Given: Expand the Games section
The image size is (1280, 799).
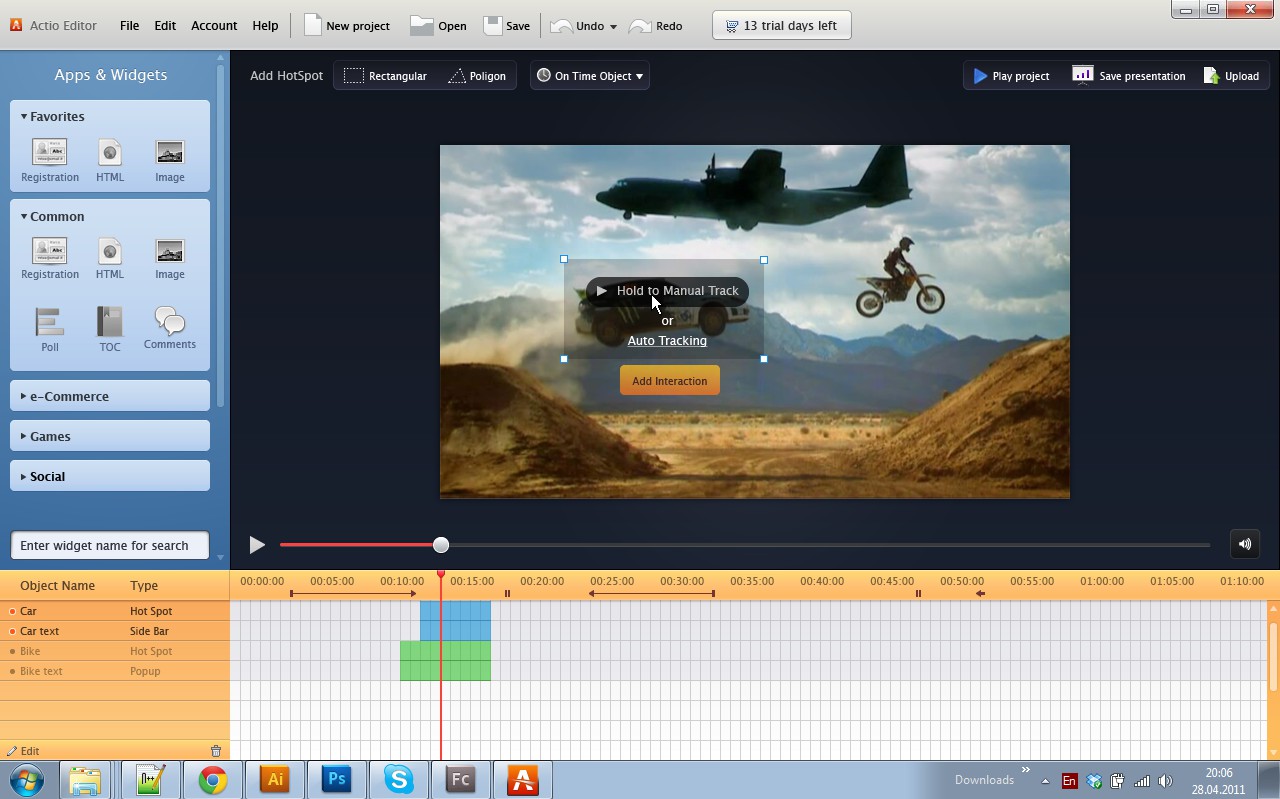Looking at the screenshot, I should 110,436.
